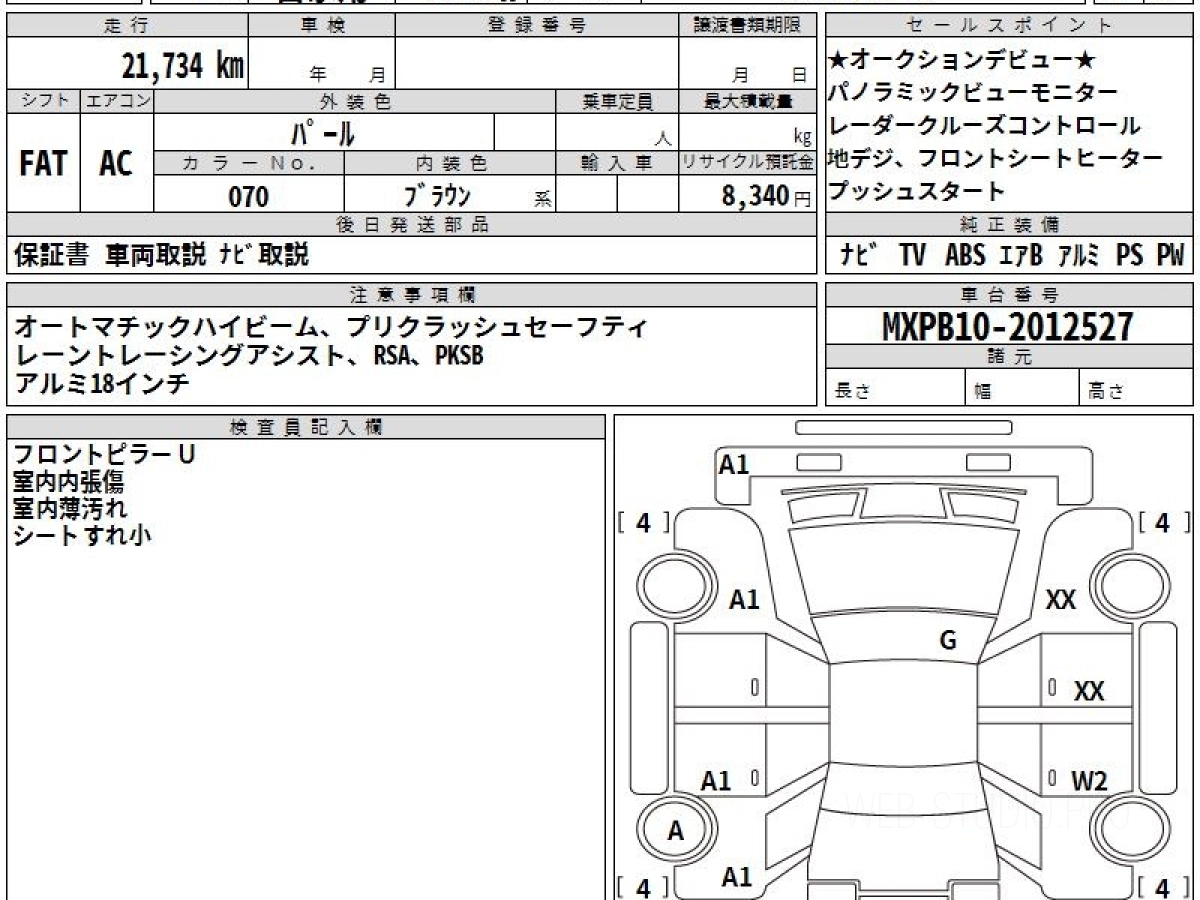The width and height of the screenshot is (1200, 900).
Task: Select the recycle deposit 8,340円
Action: 767,196
